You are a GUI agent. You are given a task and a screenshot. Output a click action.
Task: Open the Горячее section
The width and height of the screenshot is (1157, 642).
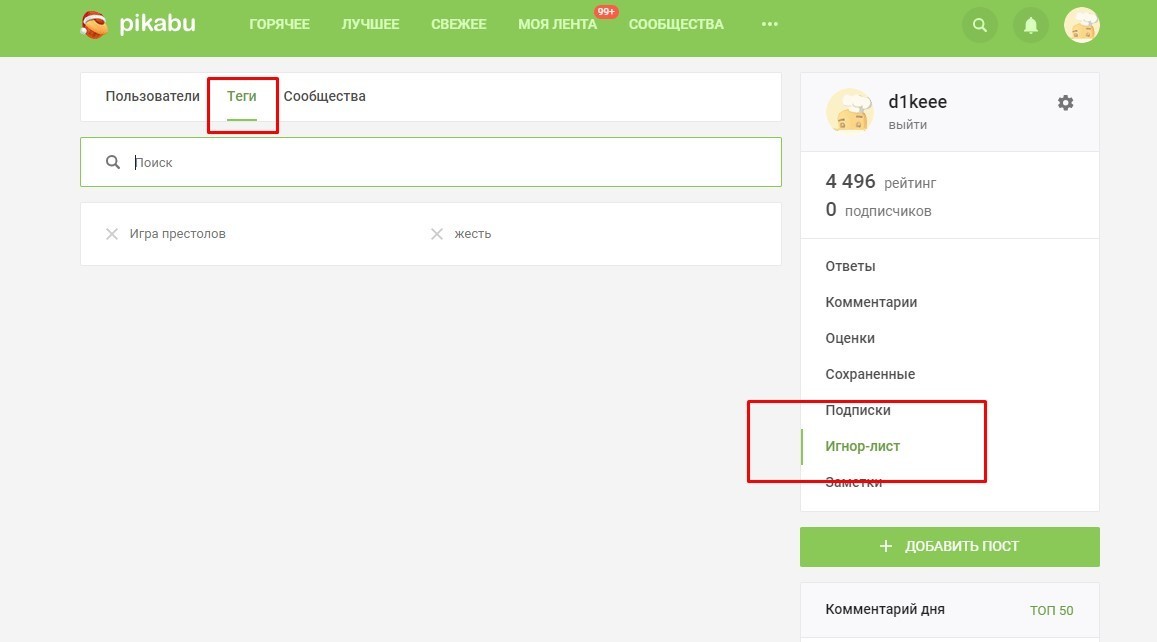tap(279, 24)
